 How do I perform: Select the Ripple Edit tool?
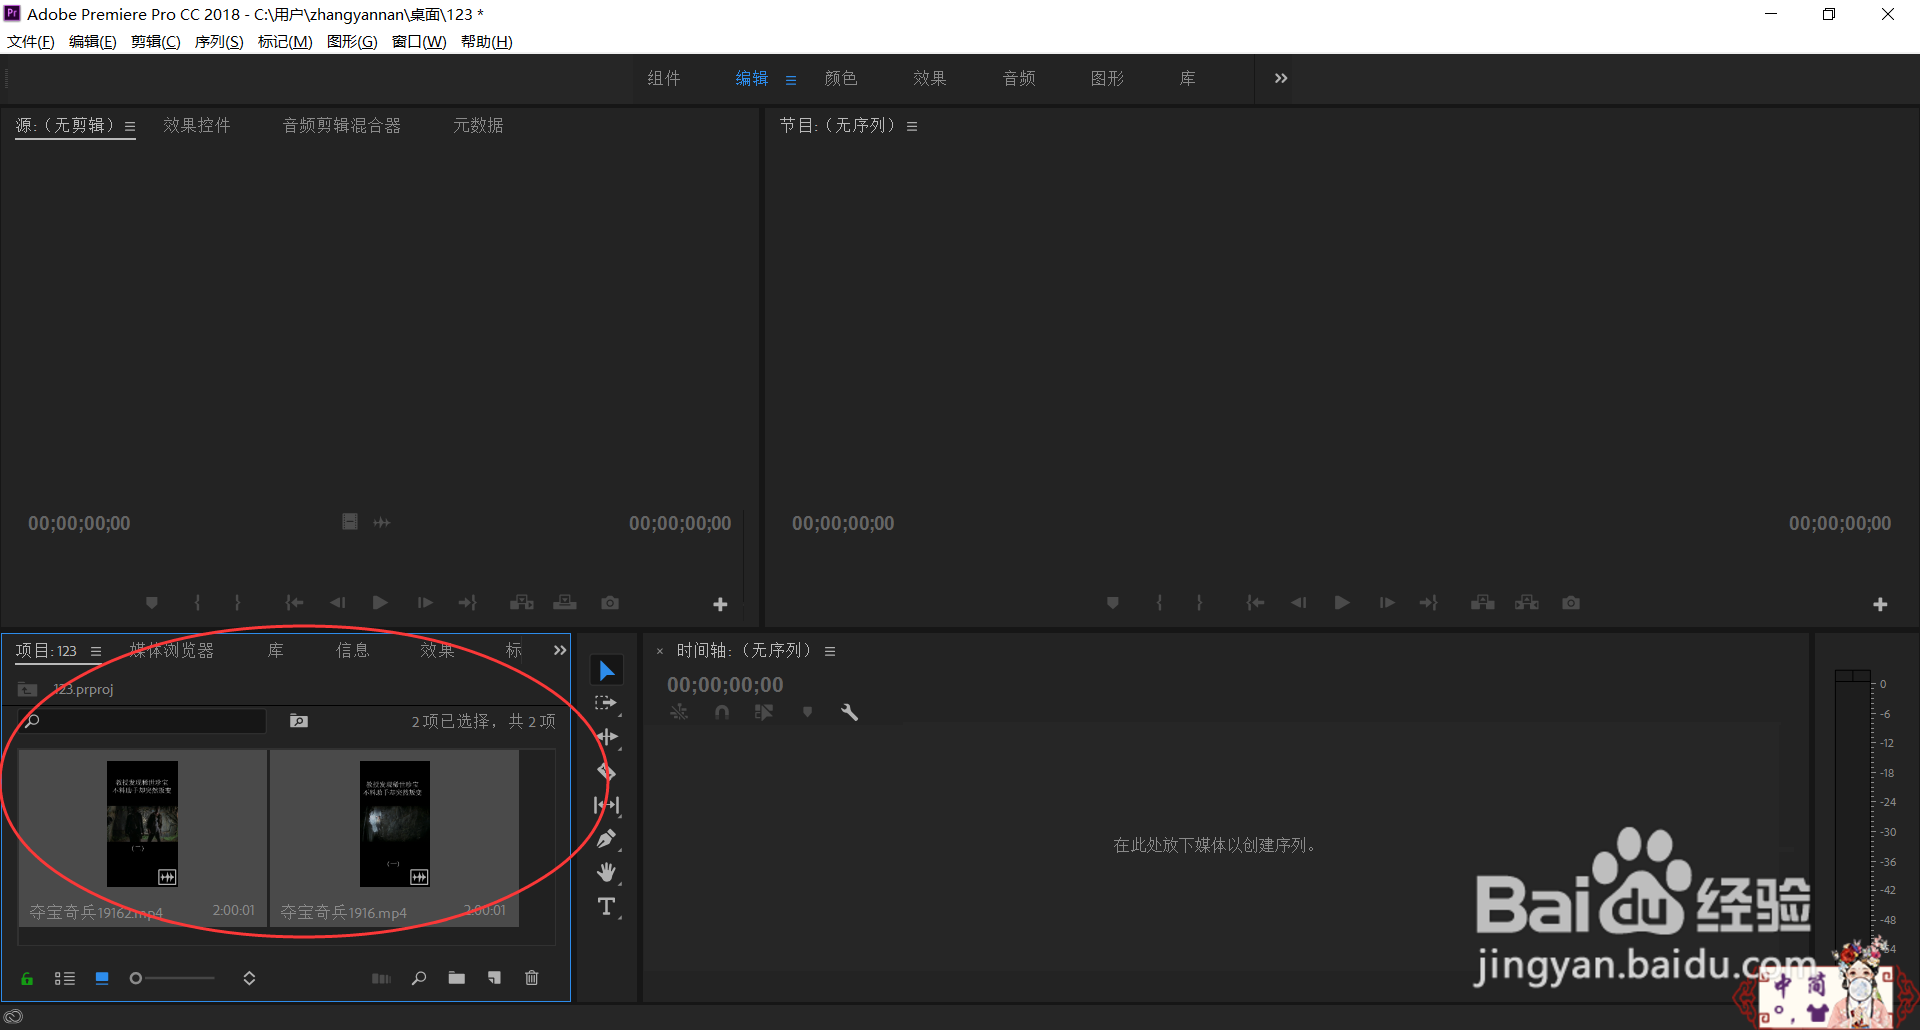pos(606,738)
